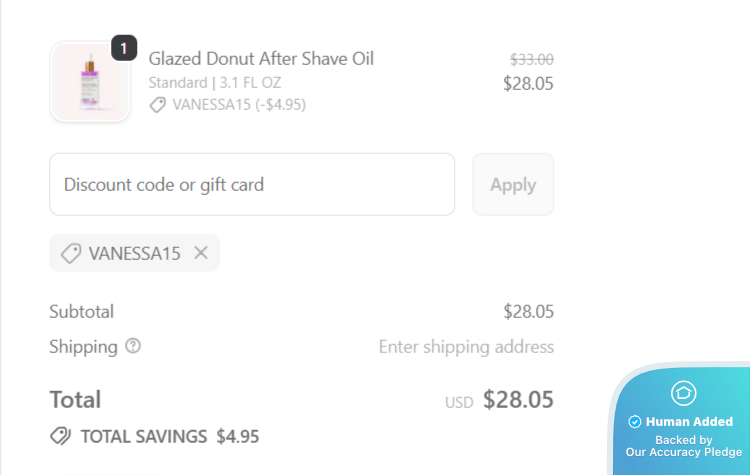Click the Shipping help question mark icon

[133, 346]
